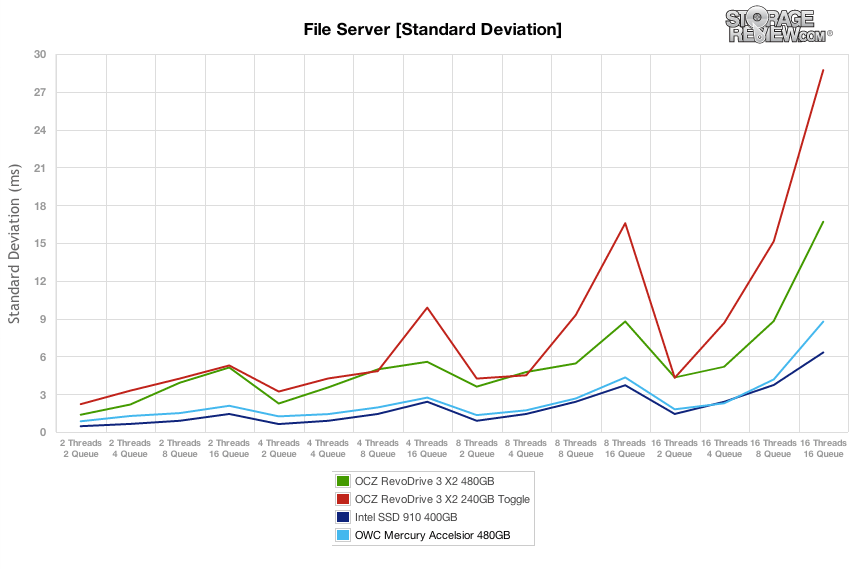850x569 pixels.
Task: Click the light blue OWC Mercury Accelsior swatch
Action: [x=343, y=535]
